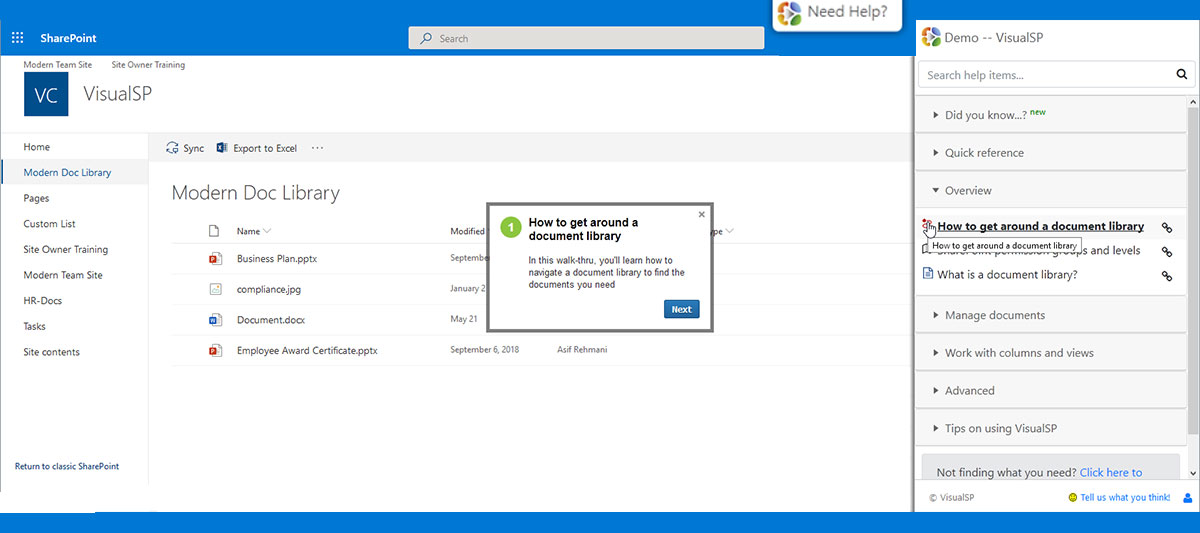The image size is (1200, 533).
Task: Click the SharePoint search box
Action: click(586, 38)
